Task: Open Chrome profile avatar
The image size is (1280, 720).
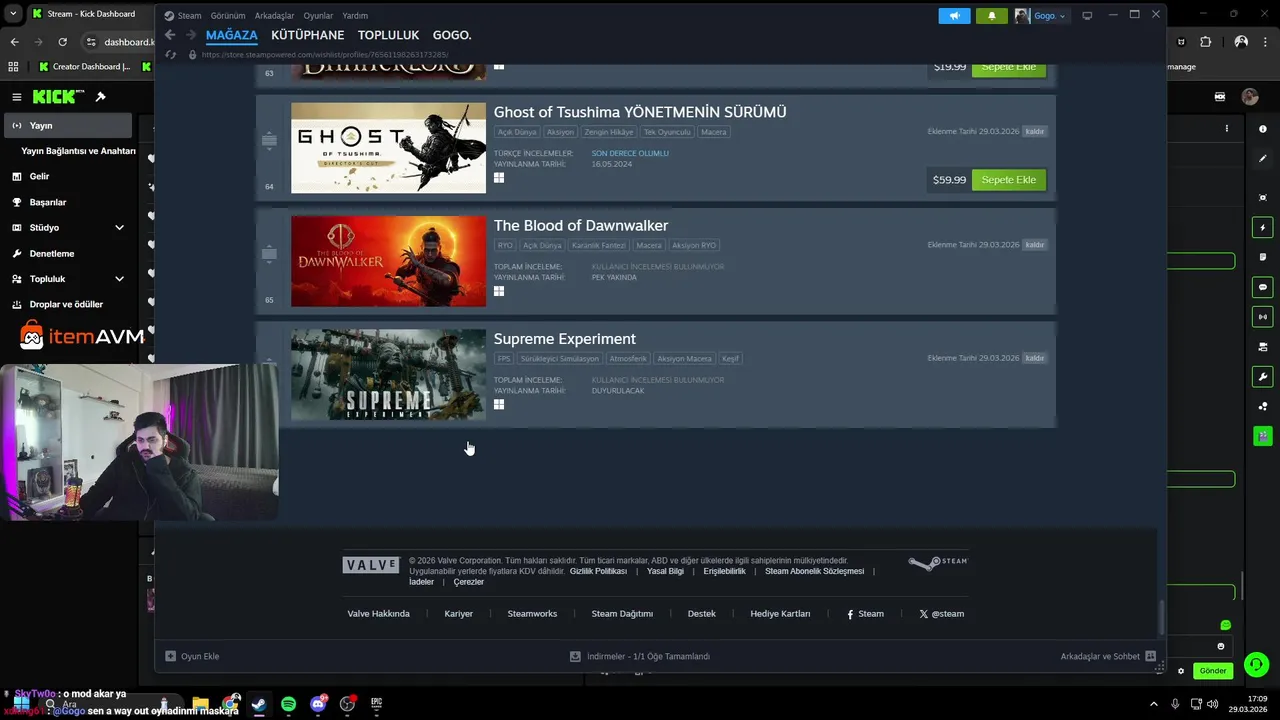Action: (x=1241, y=42)
